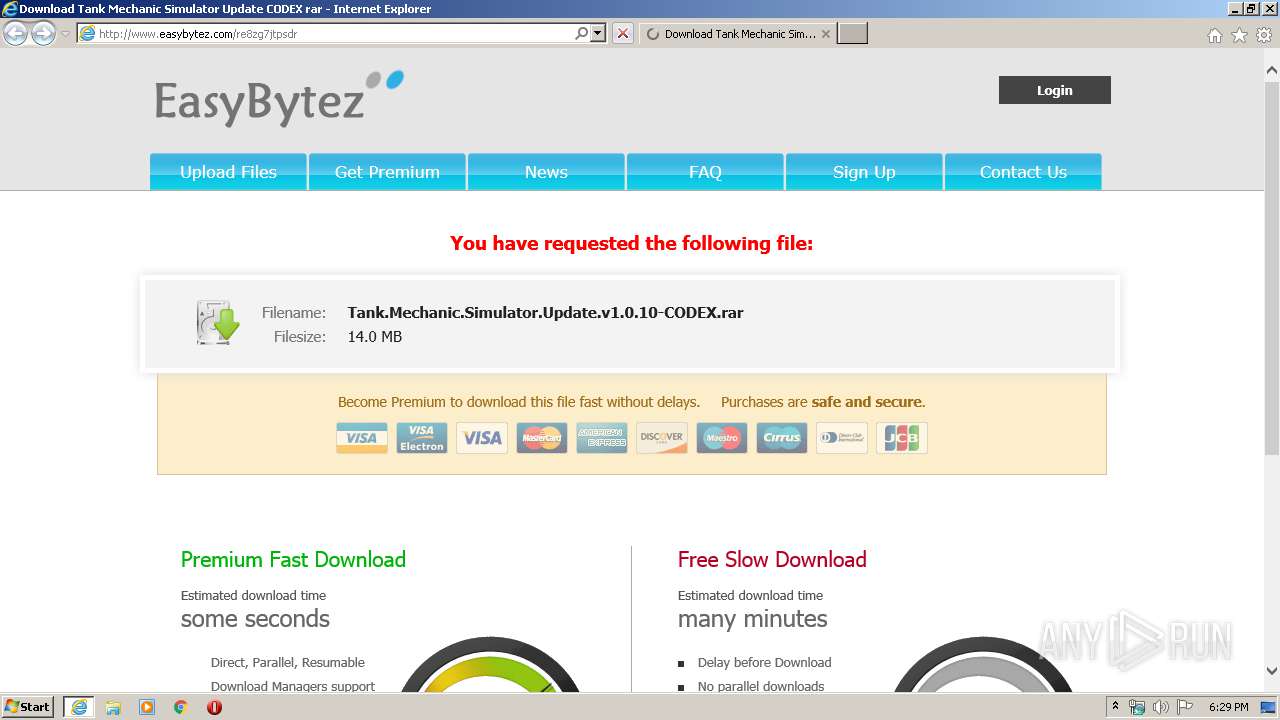Click the Internet Explorer taskbar icon
This screenshot has height=720, width=1280.
pyautogui.click(x=79, y=707)
